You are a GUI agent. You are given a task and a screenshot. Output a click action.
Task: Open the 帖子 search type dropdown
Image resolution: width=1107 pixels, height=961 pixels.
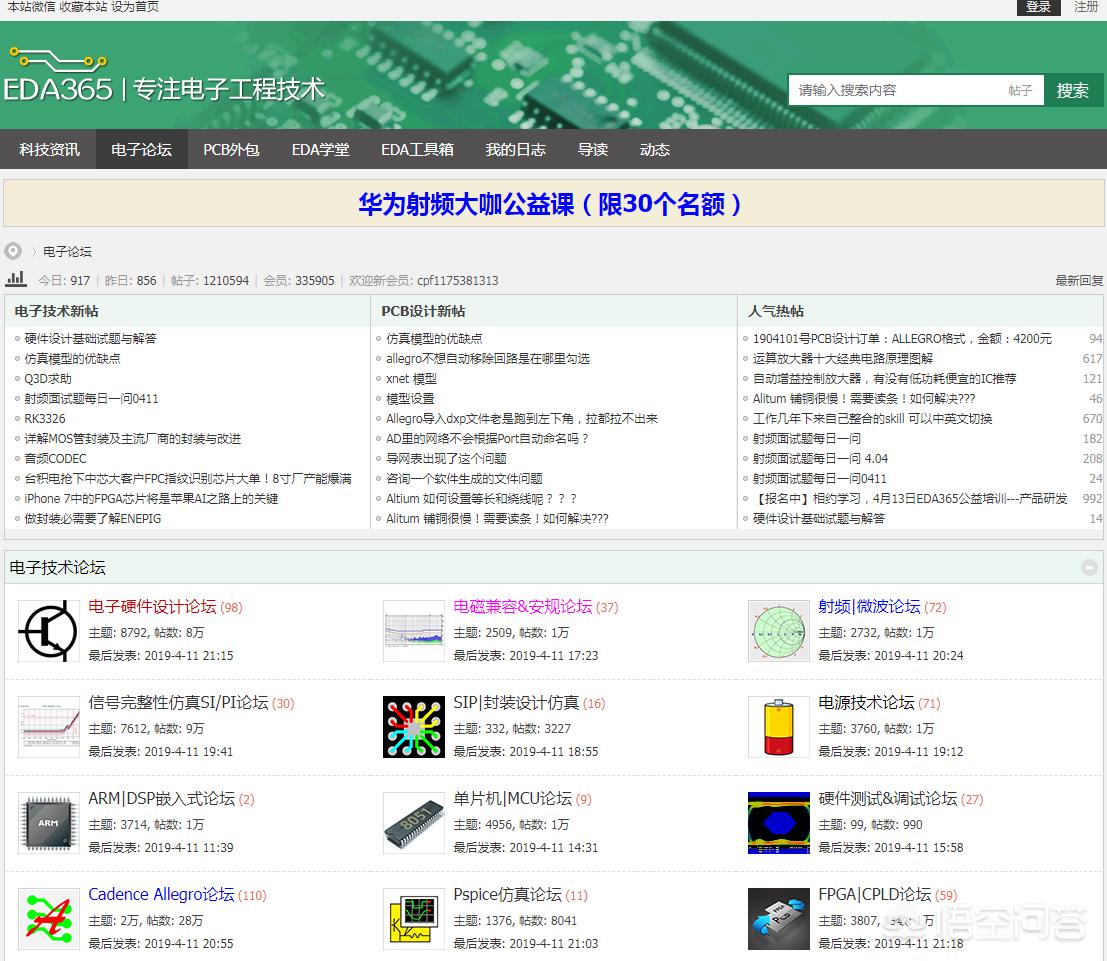[x=1020, y=90]
